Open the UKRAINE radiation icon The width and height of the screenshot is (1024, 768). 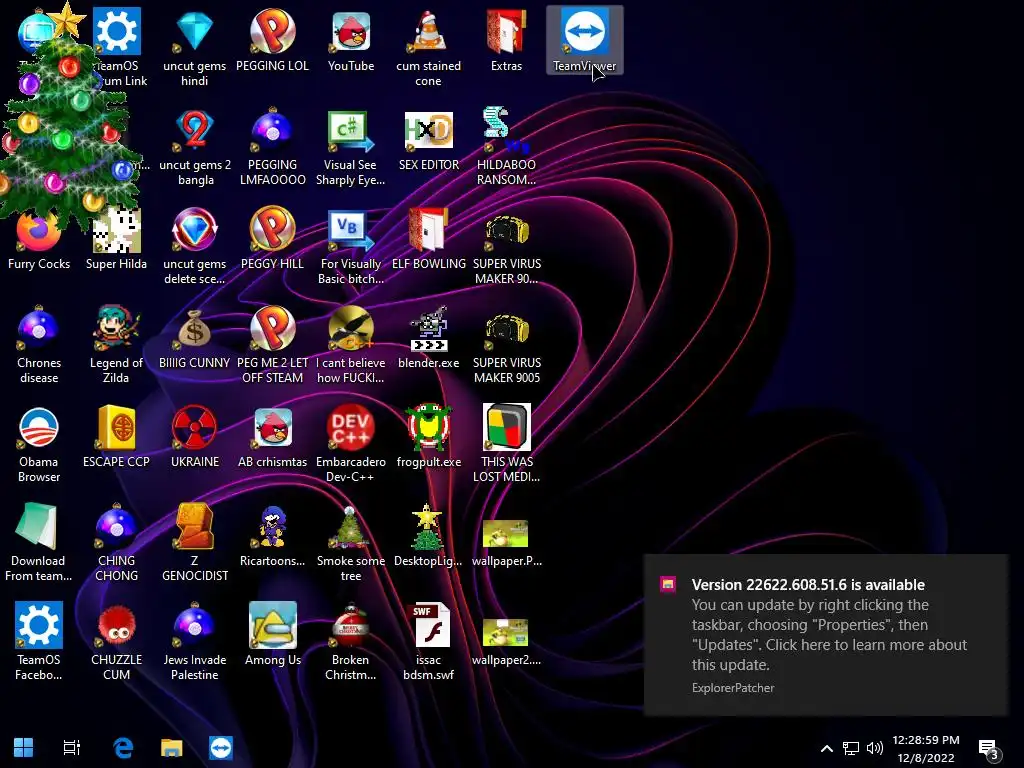(195, 436)
